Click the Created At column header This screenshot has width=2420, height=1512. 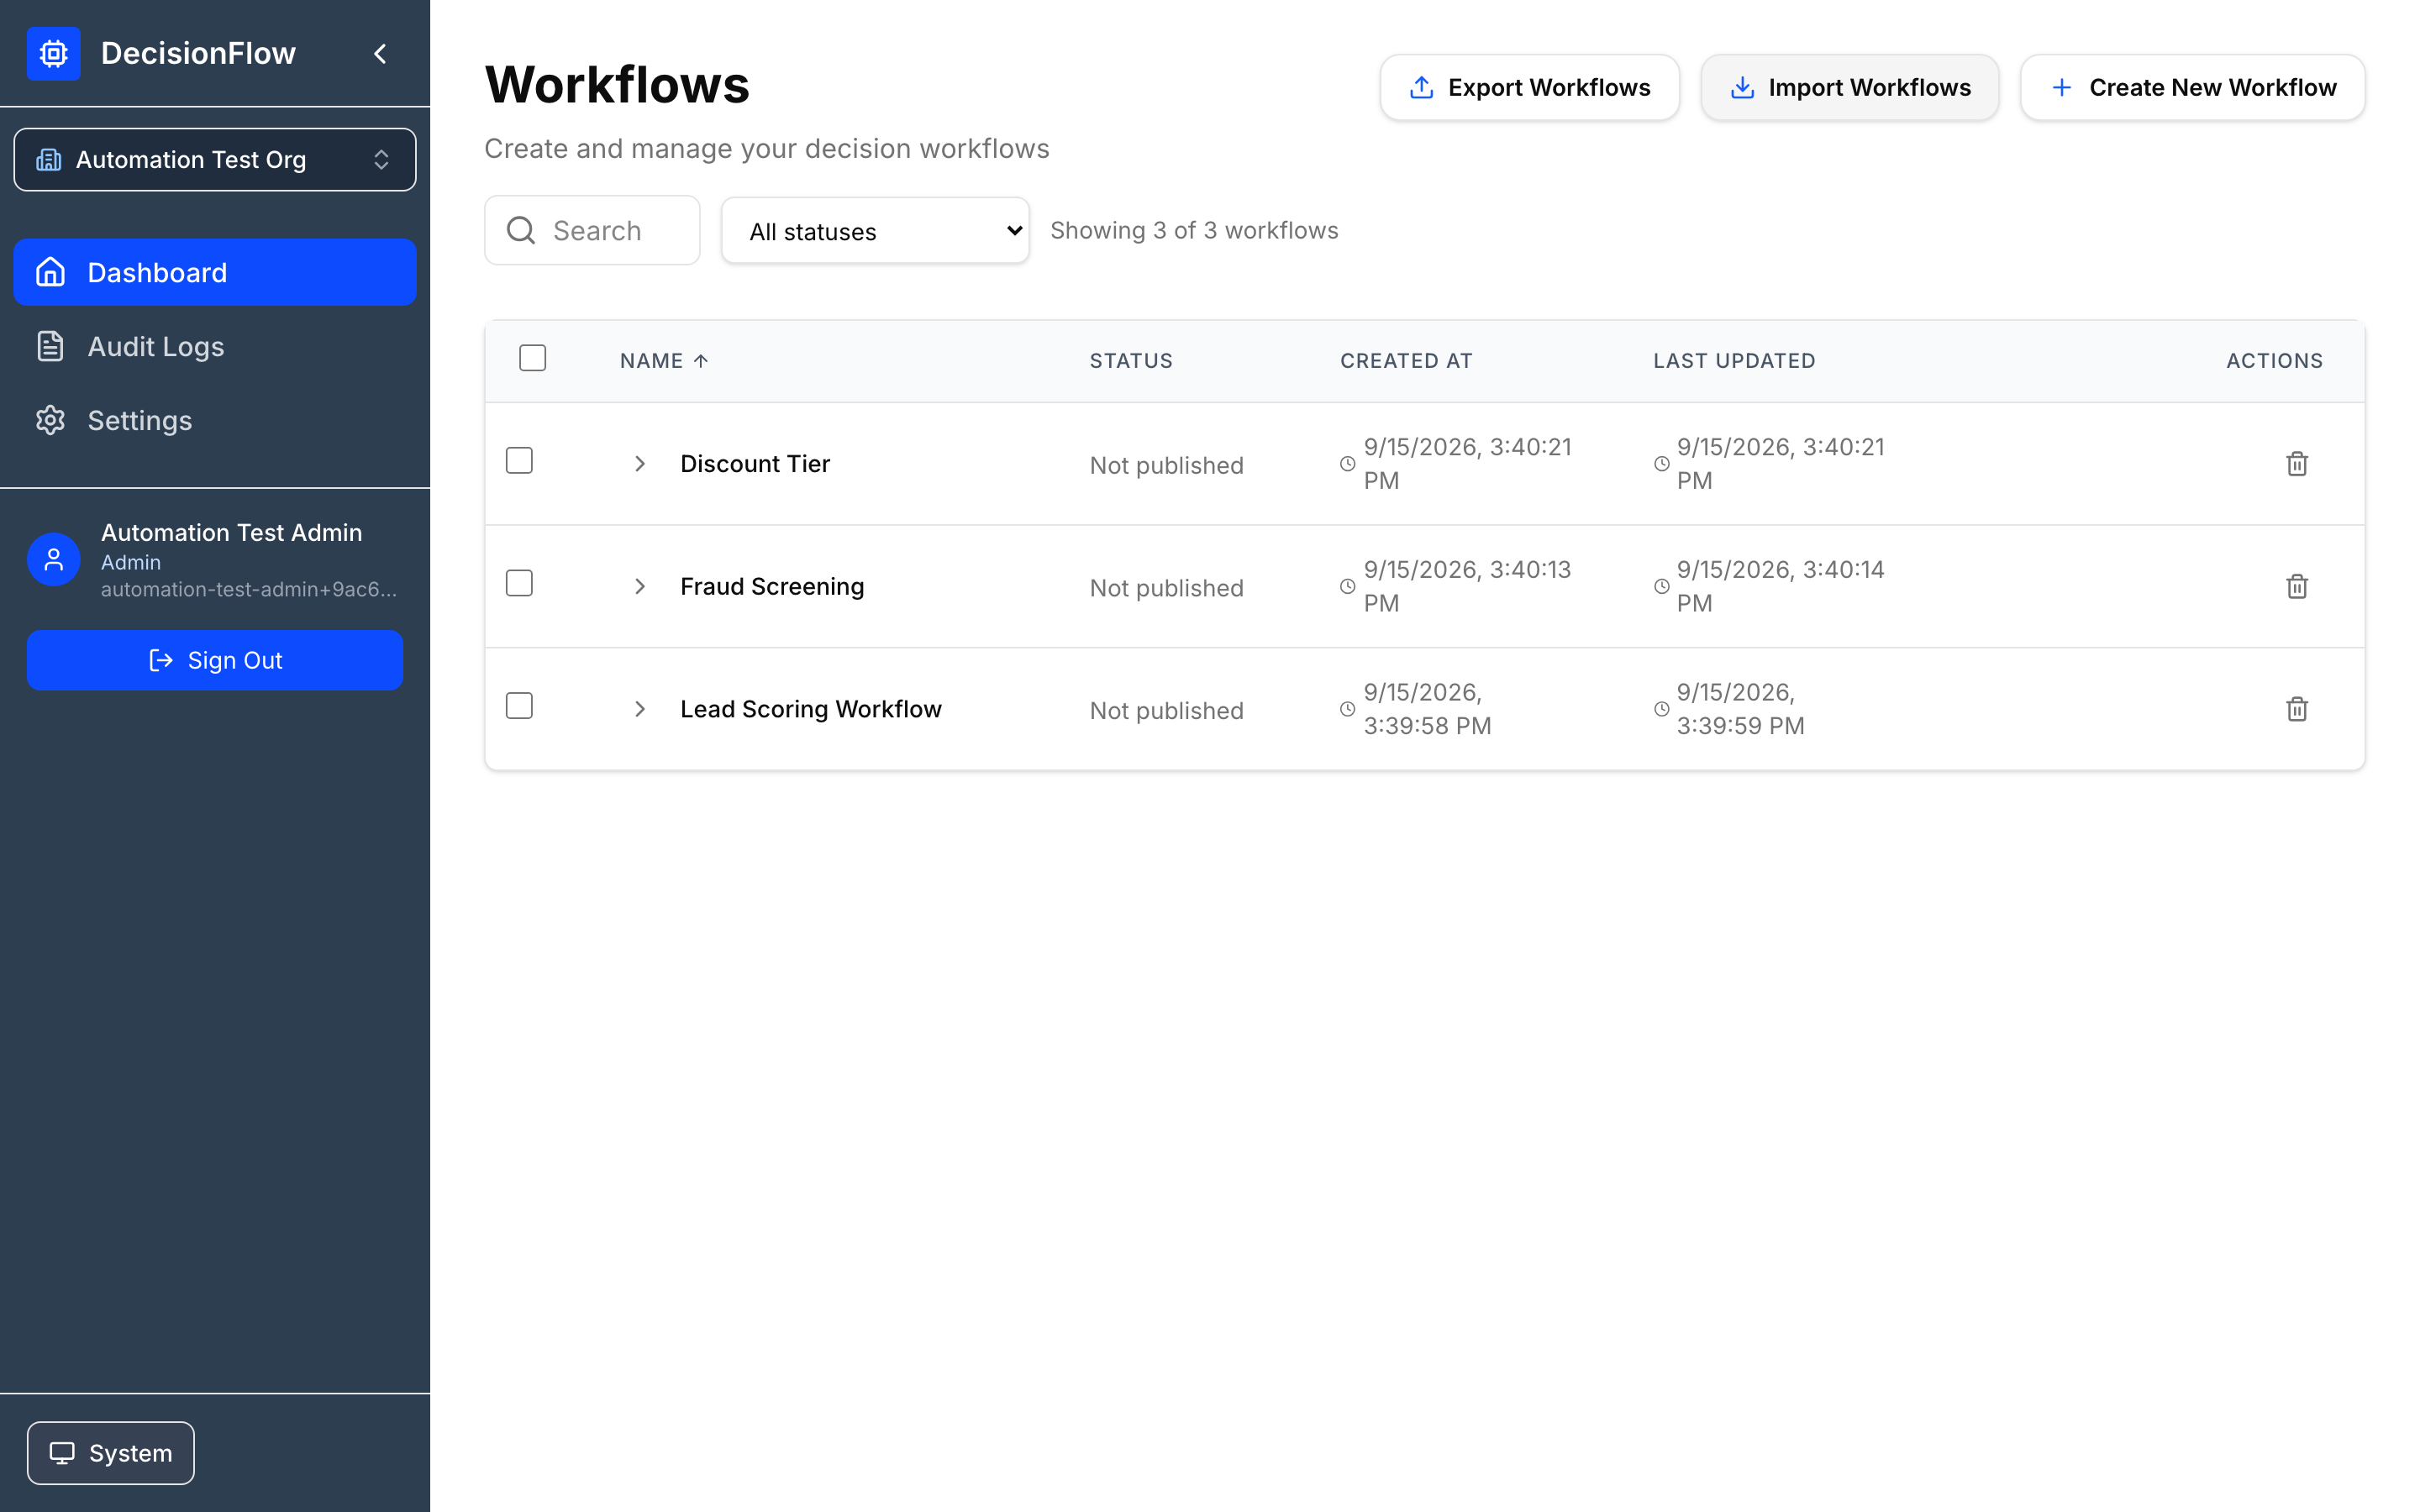click(x=1406, y=361)
